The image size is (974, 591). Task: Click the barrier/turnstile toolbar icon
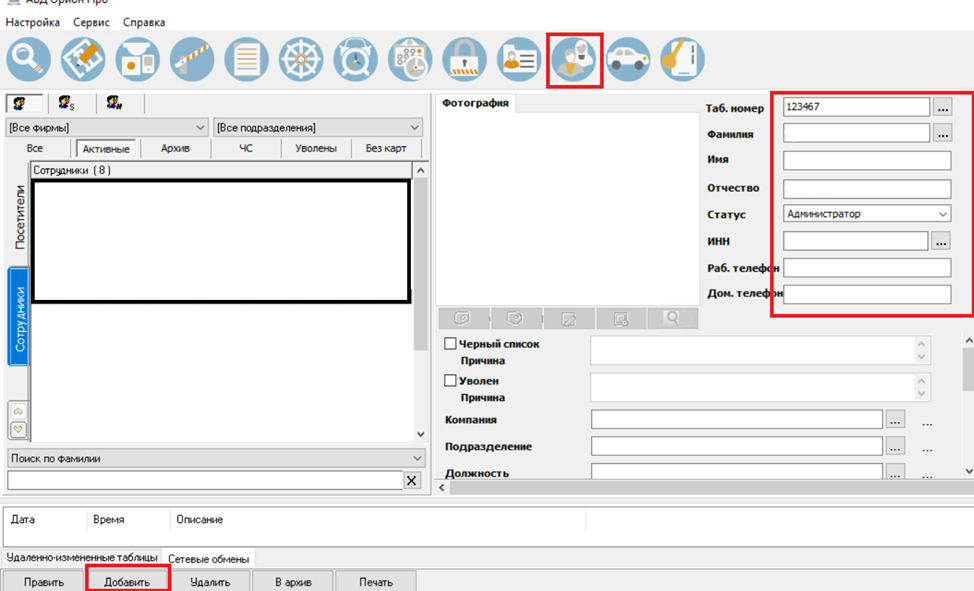(191, 59)
